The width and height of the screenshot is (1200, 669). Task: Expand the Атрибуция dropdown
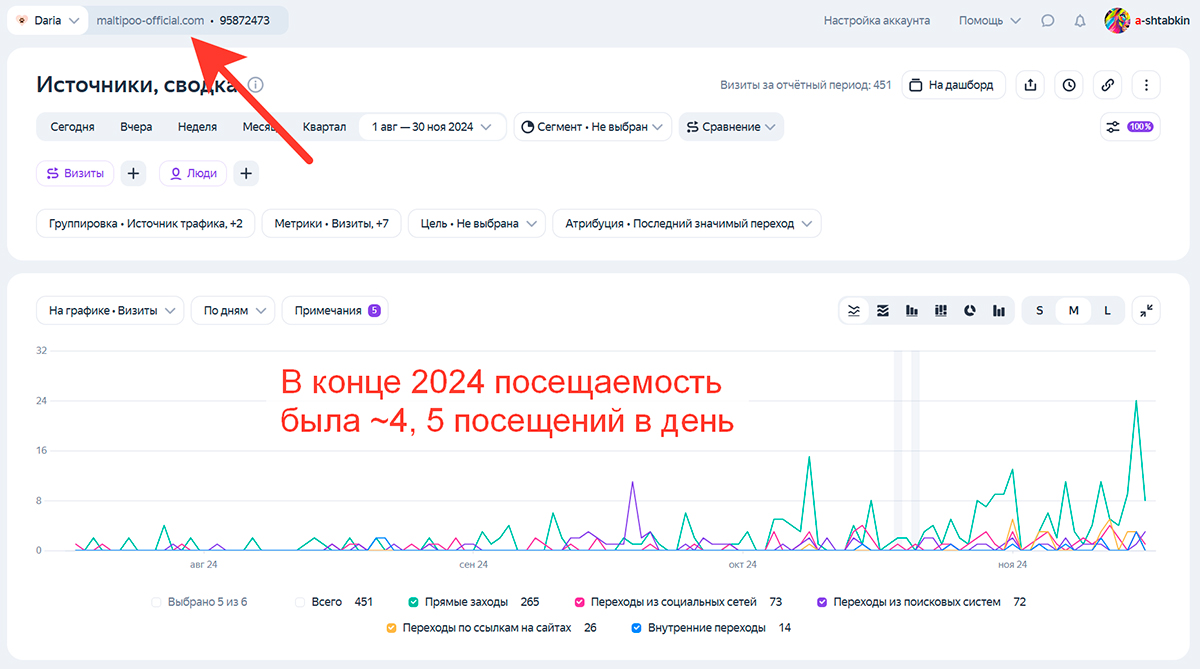tap(686, 224)
